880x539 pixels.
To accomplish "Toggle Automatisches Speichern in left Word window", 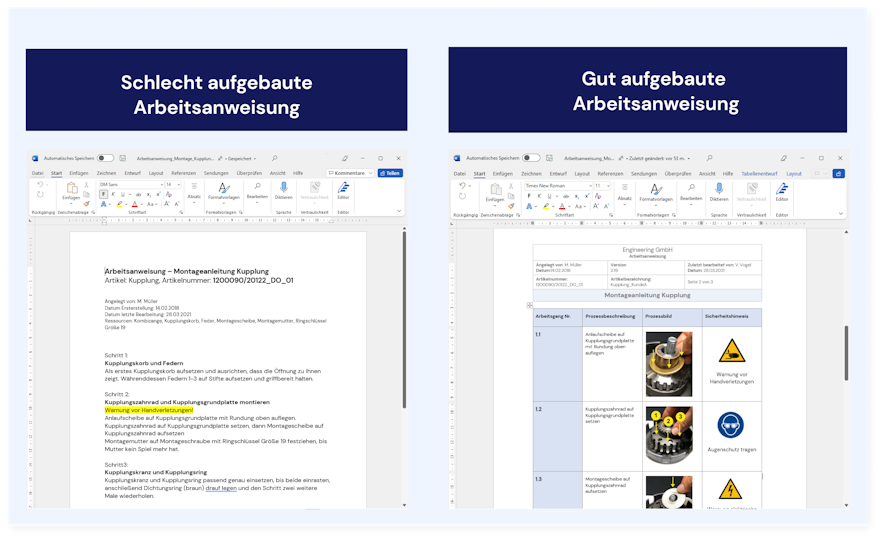I will 105,158.
